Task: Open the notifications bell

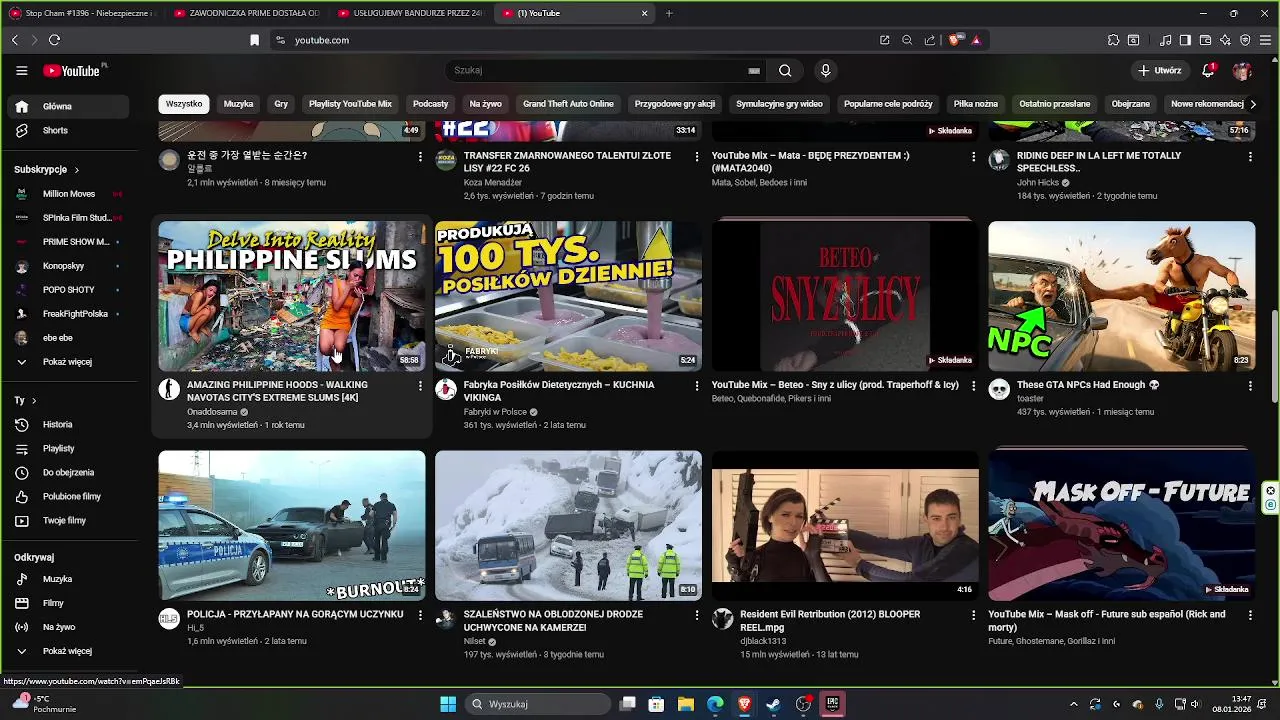Action: point(1209,71)
